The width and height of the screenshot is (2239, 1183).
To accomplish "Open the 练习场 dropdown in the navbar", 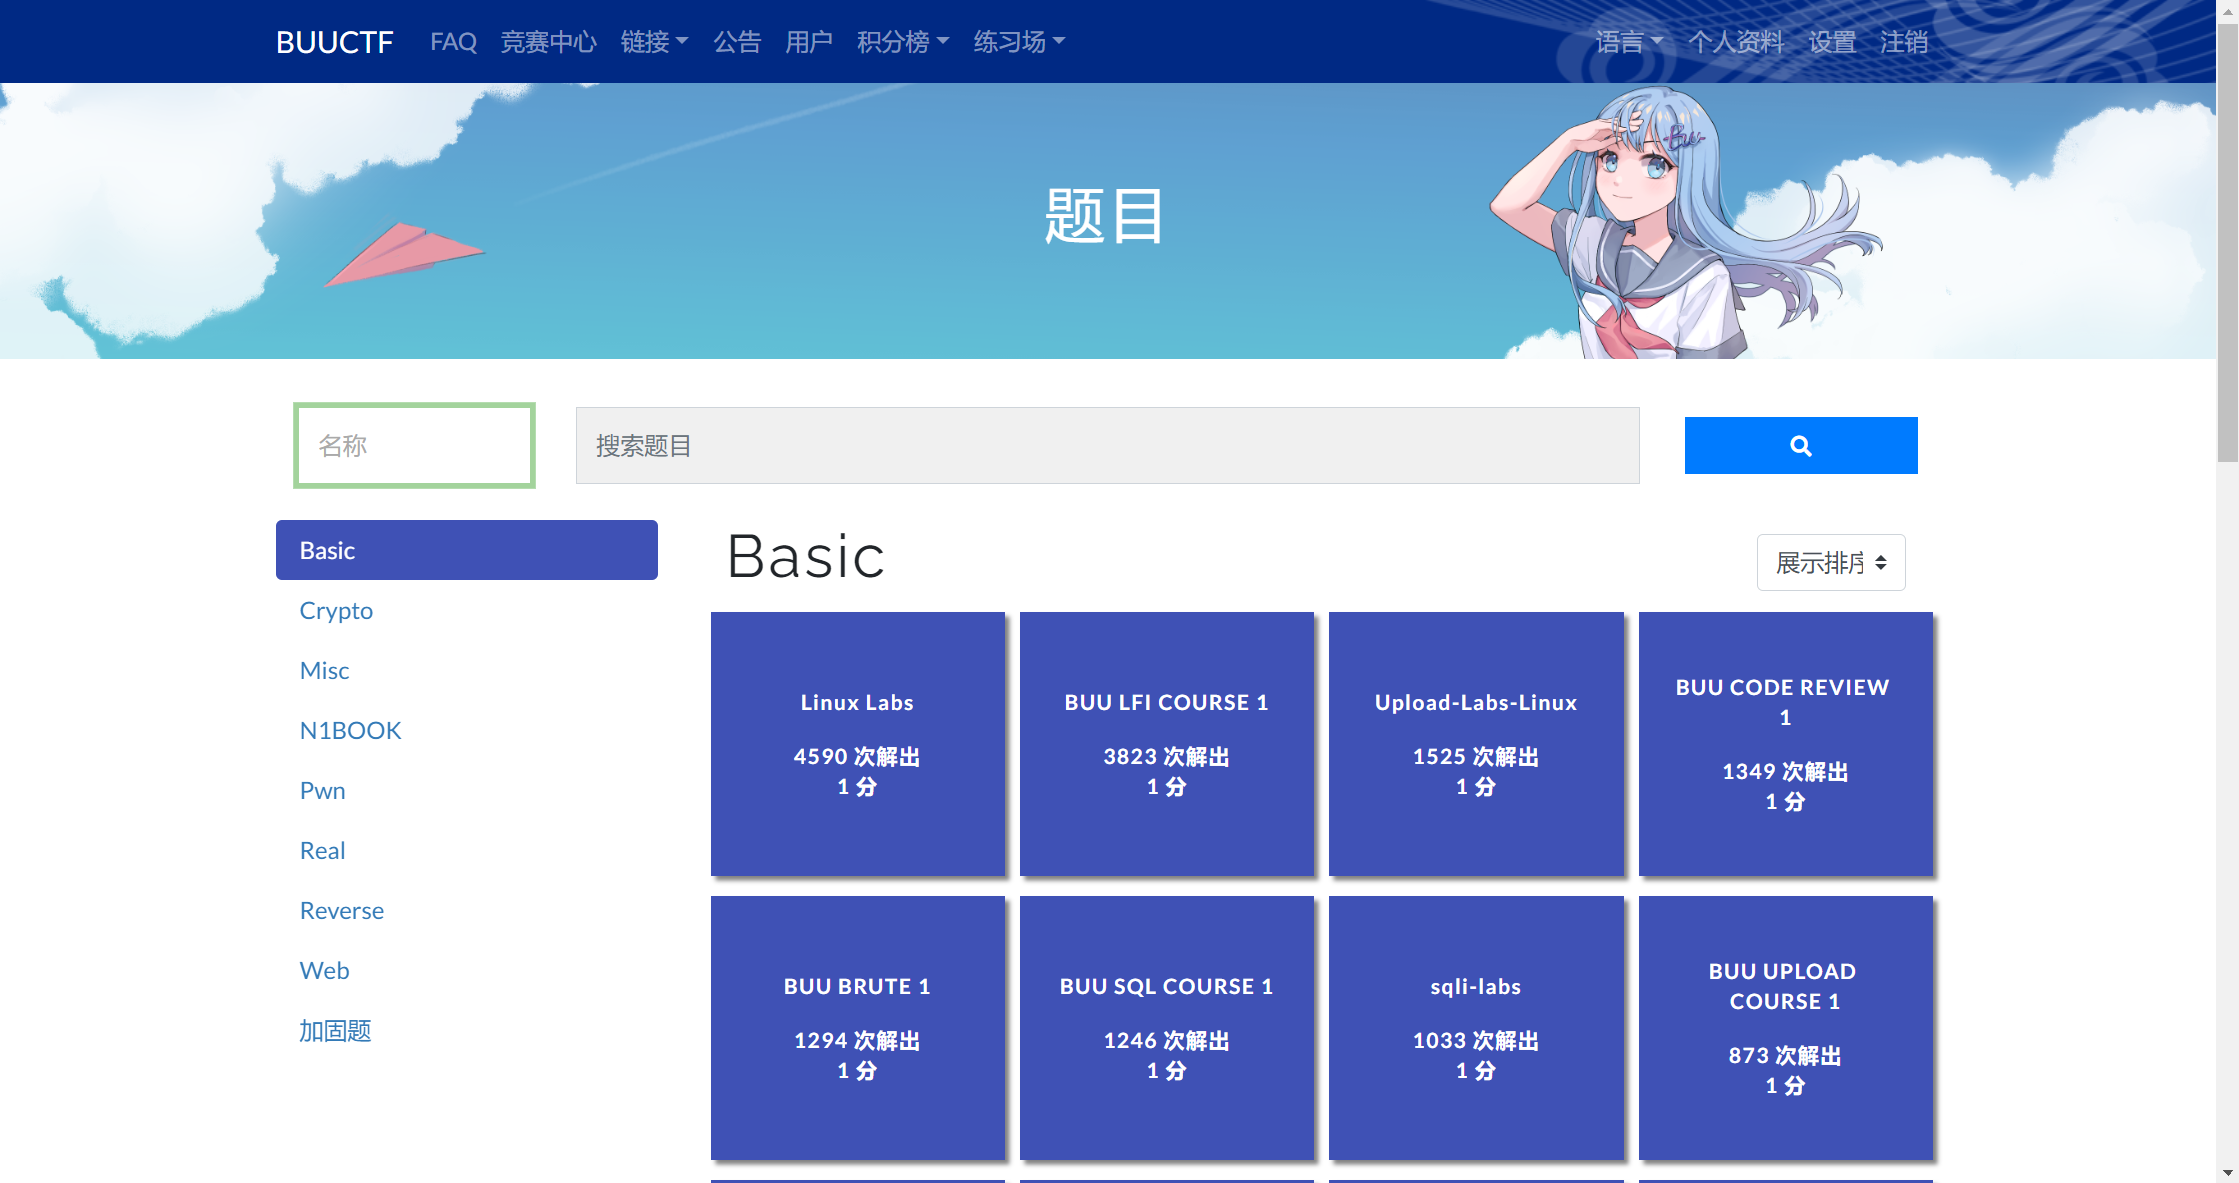I will (1018, 42).
